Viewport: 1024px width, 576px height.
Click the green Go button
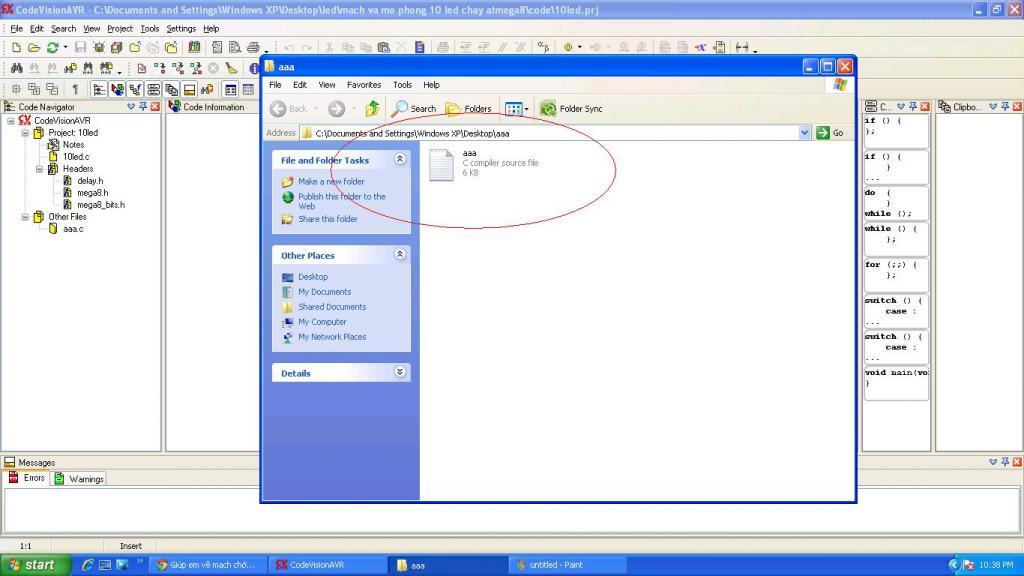pos(830,133)
